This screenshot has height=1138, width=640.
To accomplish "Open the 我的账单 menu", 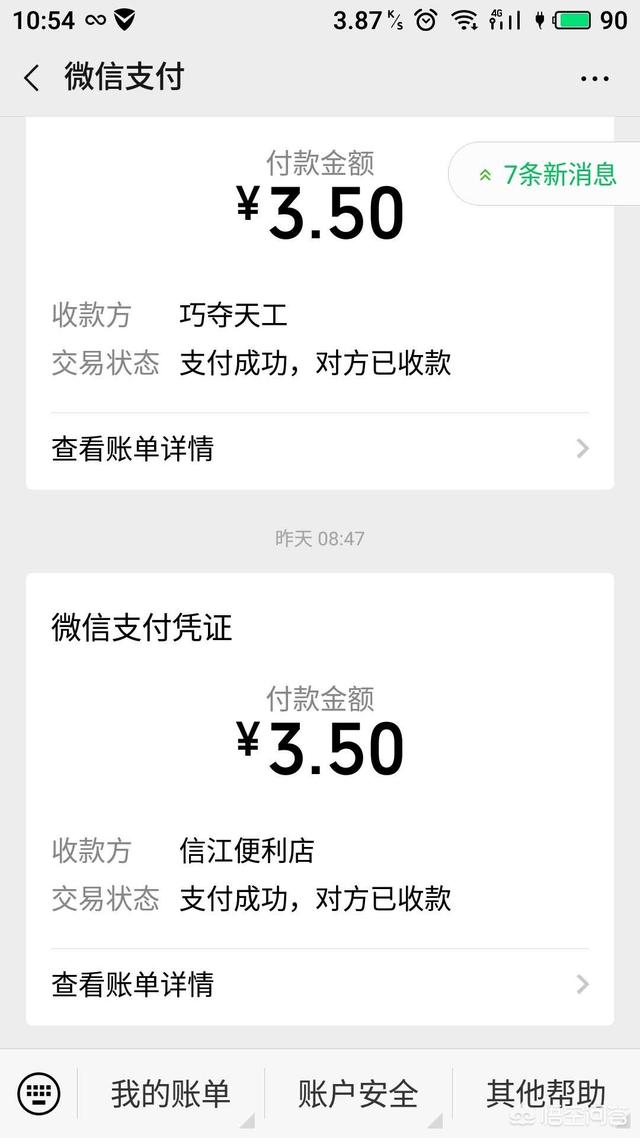I will tap(172, 1094).
